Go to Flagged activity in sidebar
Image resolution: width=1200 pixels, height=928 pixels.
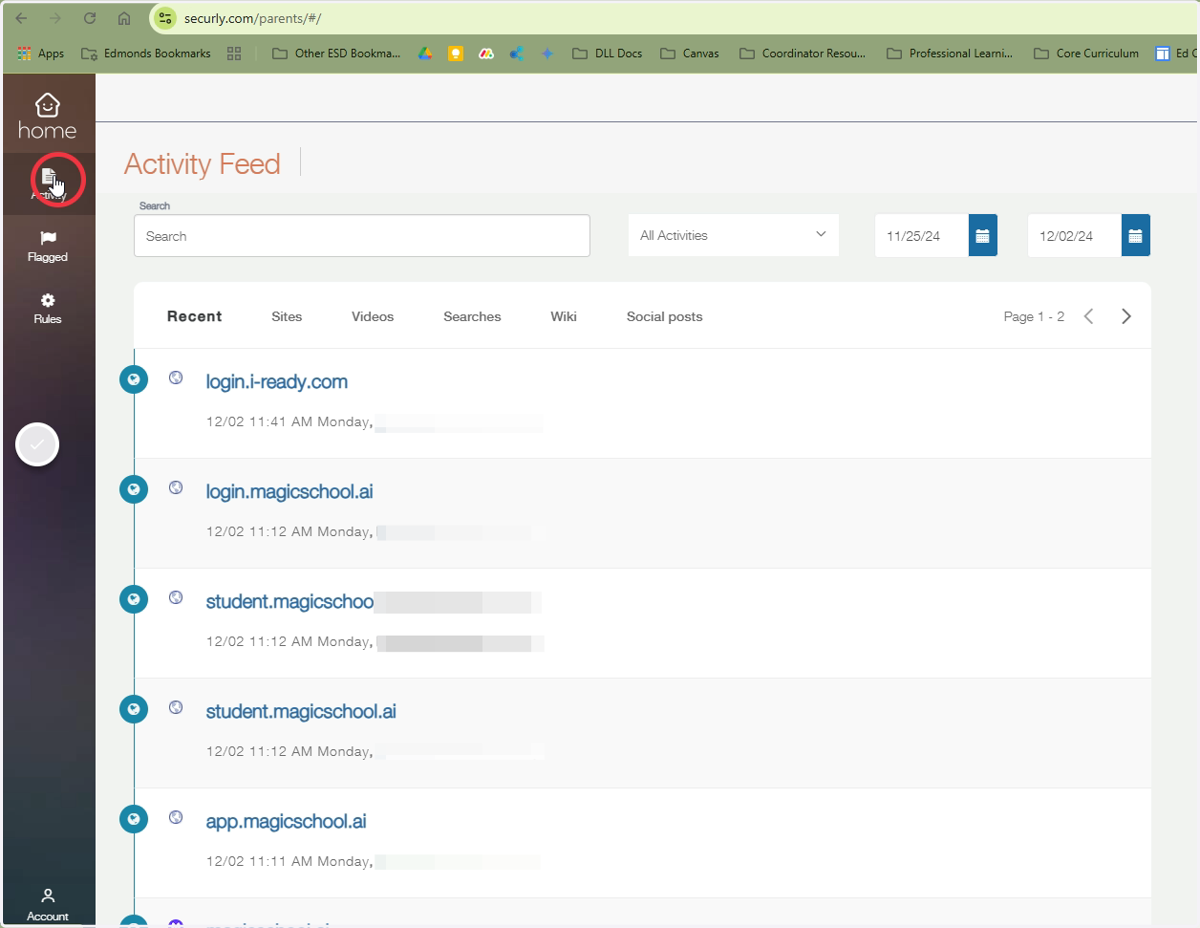point(47,247)
